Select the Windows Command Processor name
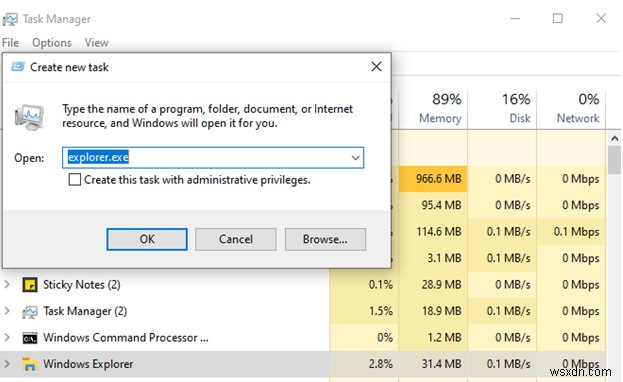Image resolution: width=623 pixels, height=382 pixels. (126, 337)
